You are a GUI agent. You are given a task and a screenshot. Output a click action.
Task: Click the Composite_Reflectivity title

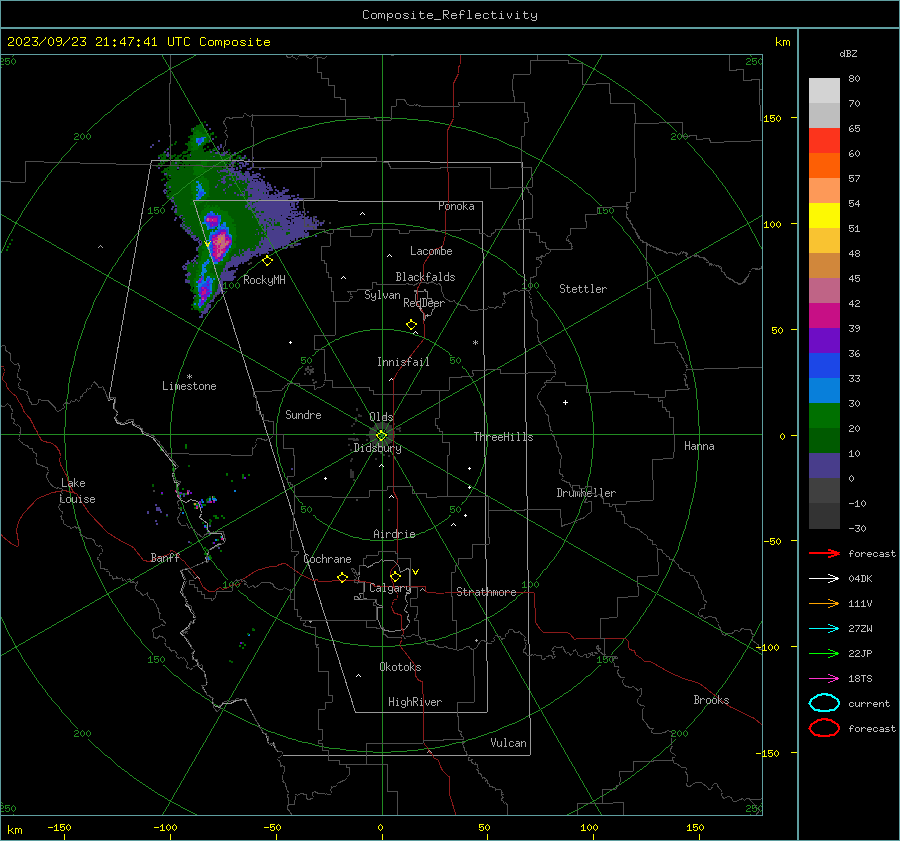coord(450,15)
